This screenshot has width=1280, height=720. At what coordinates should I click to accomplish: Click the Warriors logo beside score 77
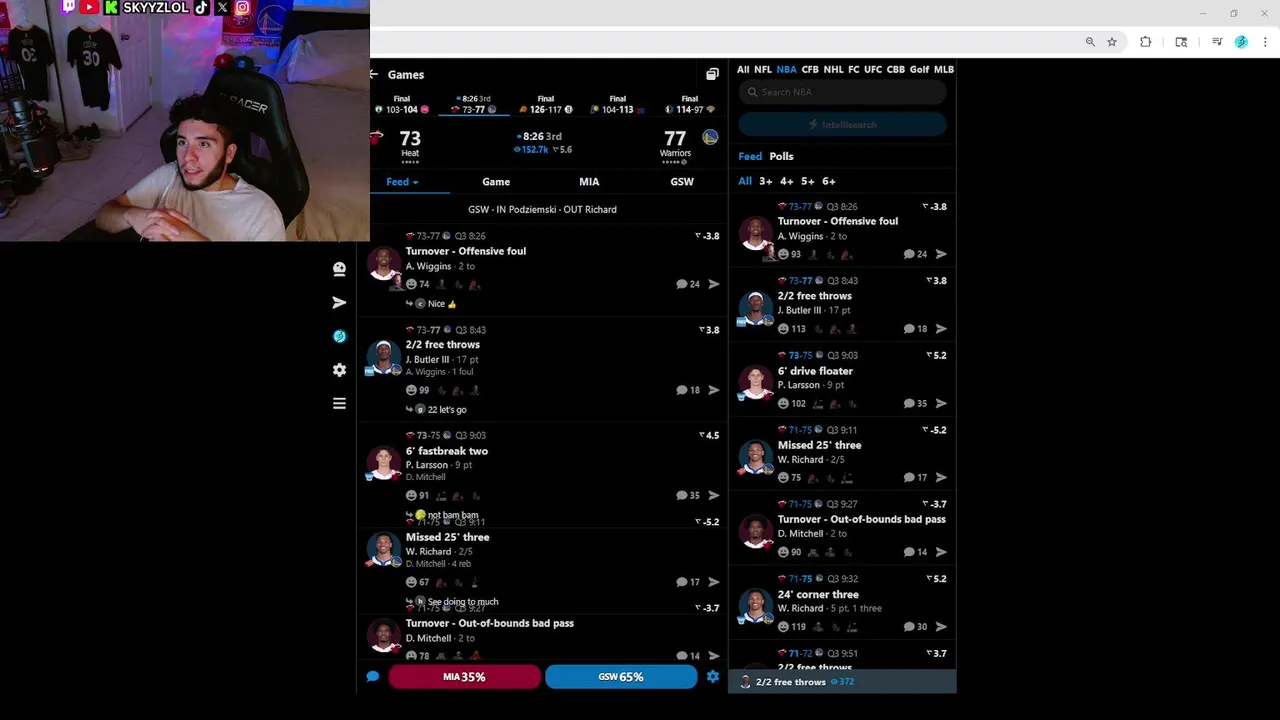(710, 137)
